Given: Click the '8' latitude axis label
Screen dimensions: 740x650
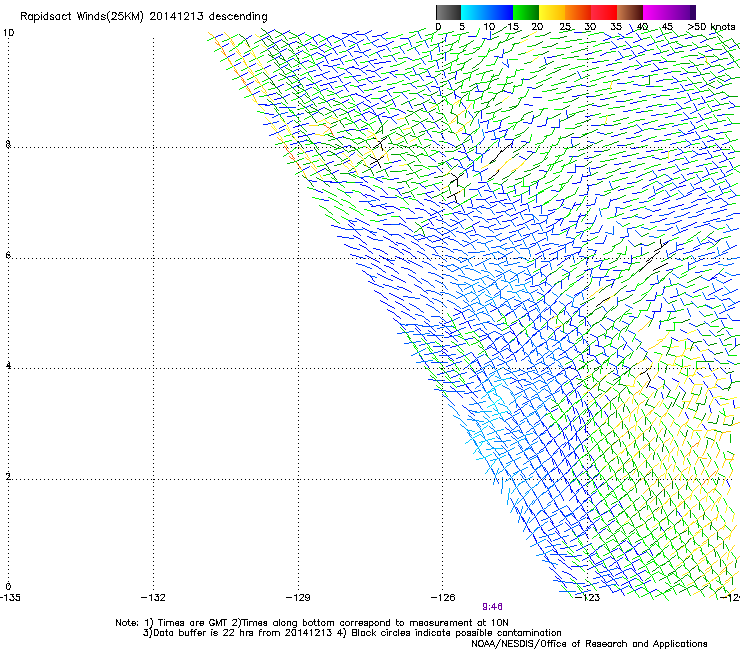Looking at the screenshot, I should pos(8,144).
